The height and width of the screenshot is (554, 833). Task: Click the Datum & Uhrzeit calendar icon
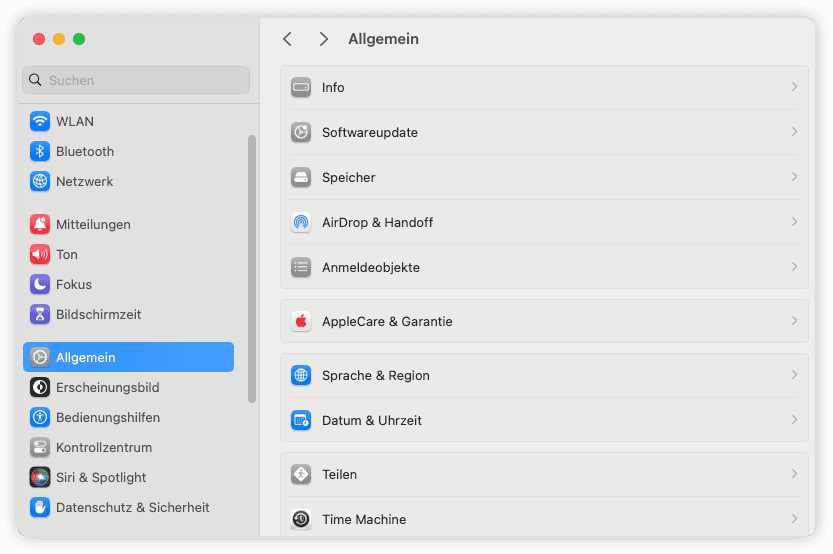point(301,421)
